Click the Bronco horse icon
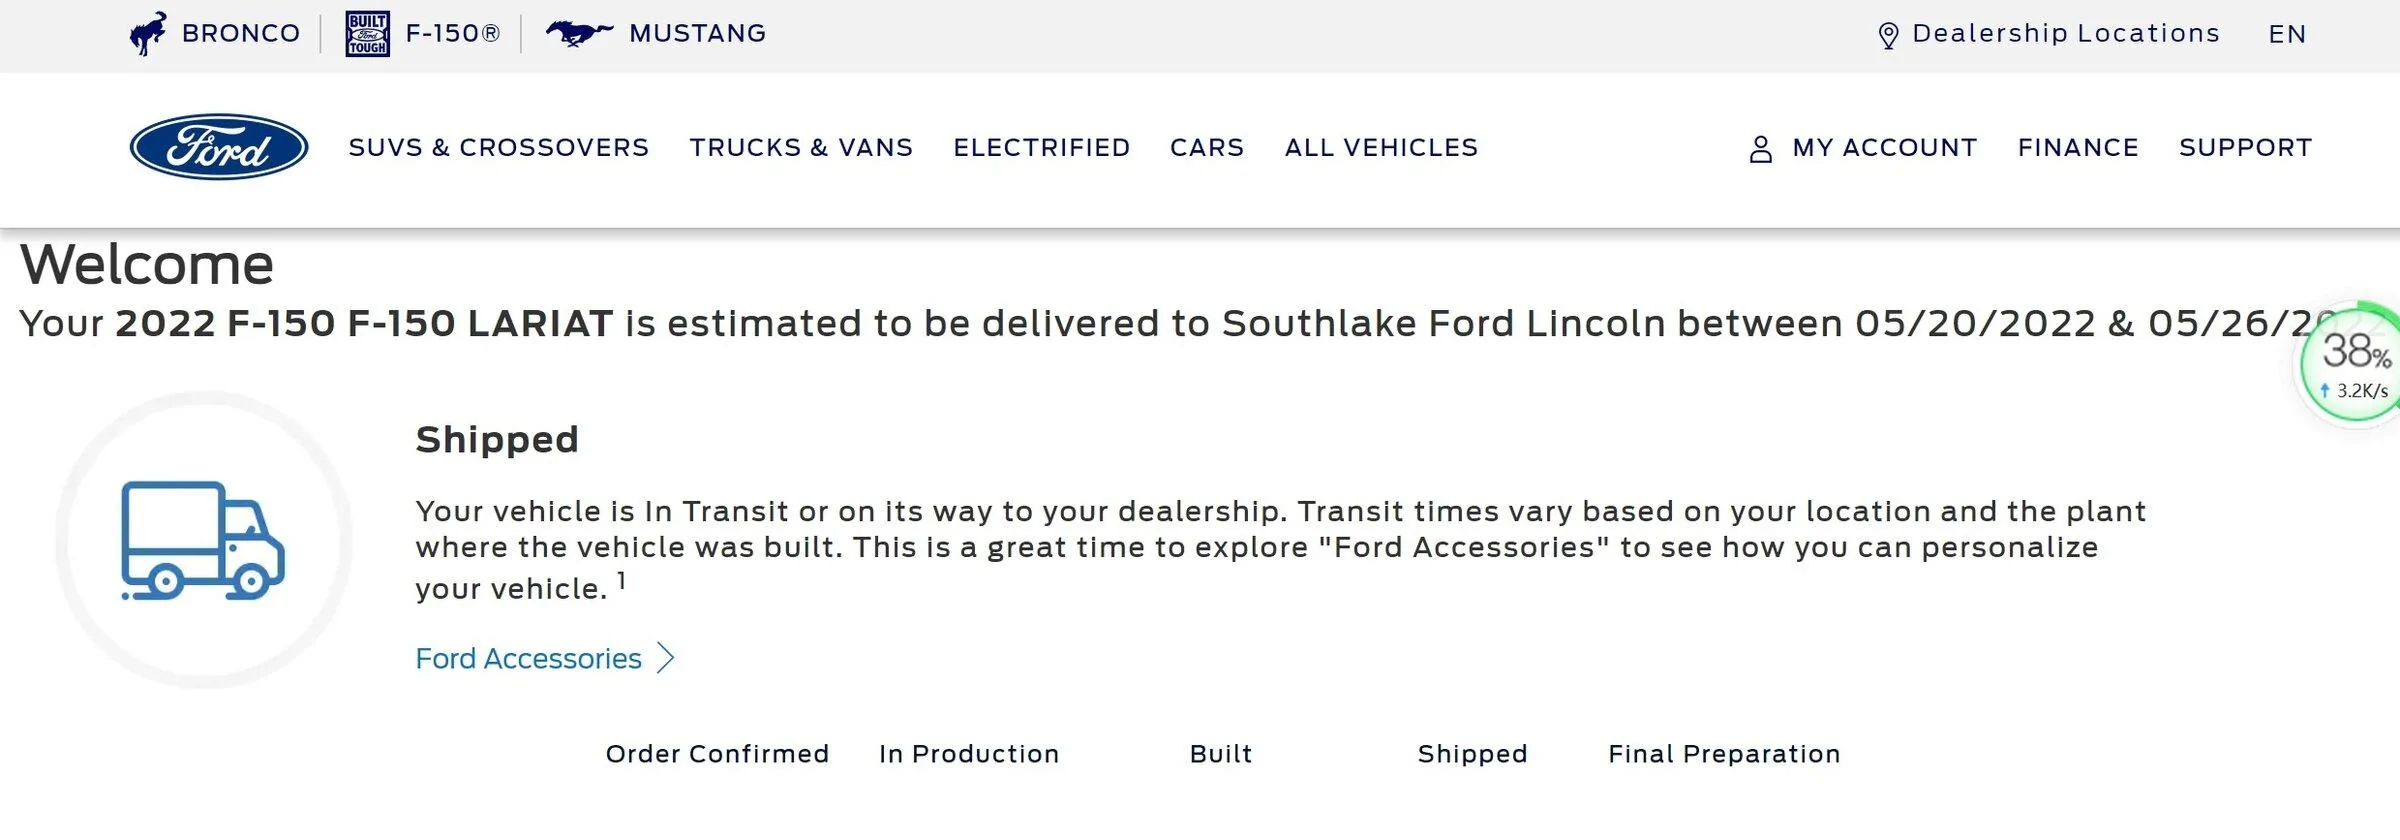 [148, 32]
